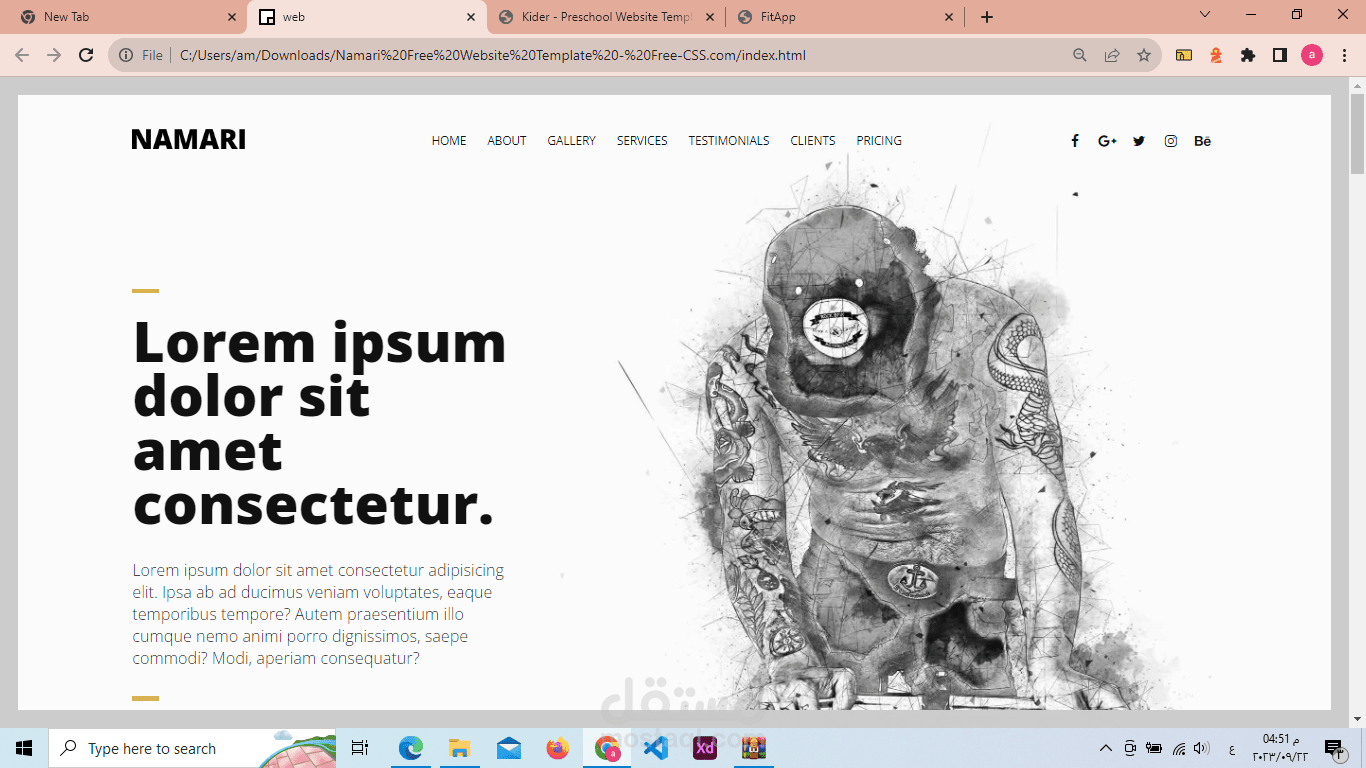Open WinRAR from the taskbar
This screenshot has width=1366, height=768.
point(754,748)
